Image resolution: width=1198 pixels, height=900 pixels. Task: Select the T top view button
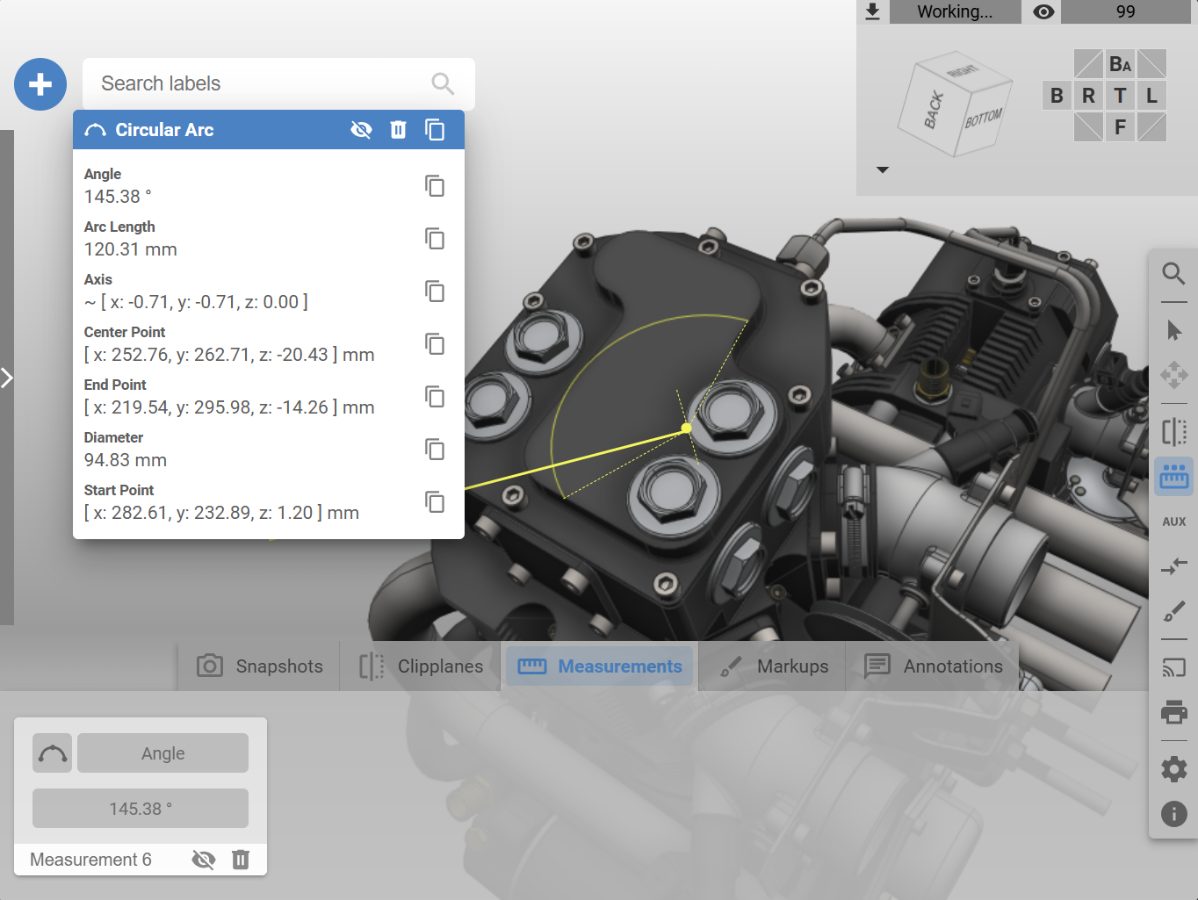pos(1120,96)
